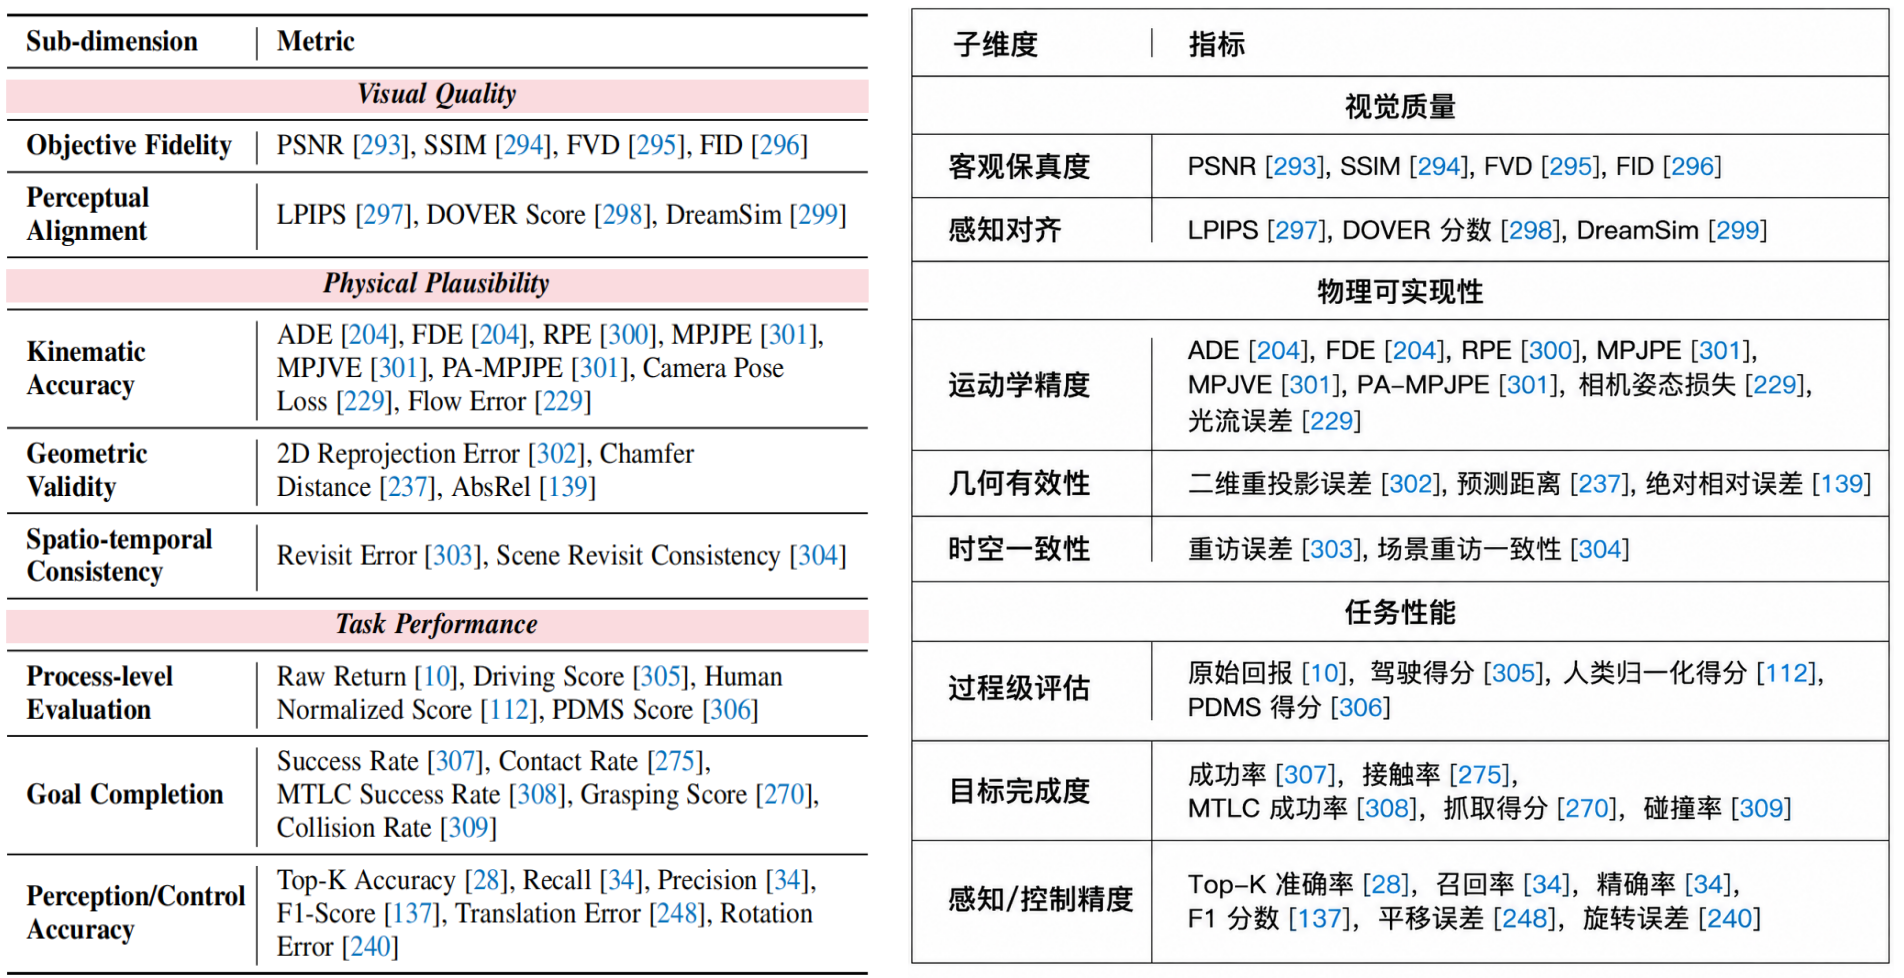The width and height of the screenshot is (1904, 978).
Task: Open citation [112] after Human Normalized Score
Action: click(510, 710)
